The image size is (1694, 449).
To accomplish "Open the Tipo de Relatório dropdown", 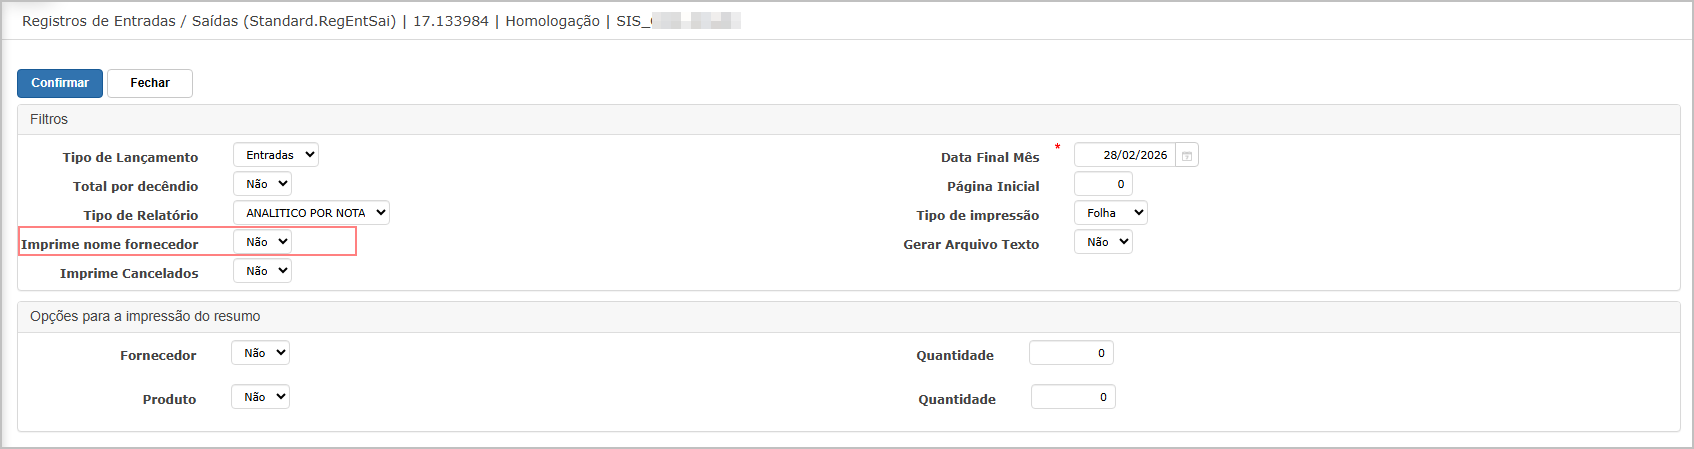I will tap(311, 213).
